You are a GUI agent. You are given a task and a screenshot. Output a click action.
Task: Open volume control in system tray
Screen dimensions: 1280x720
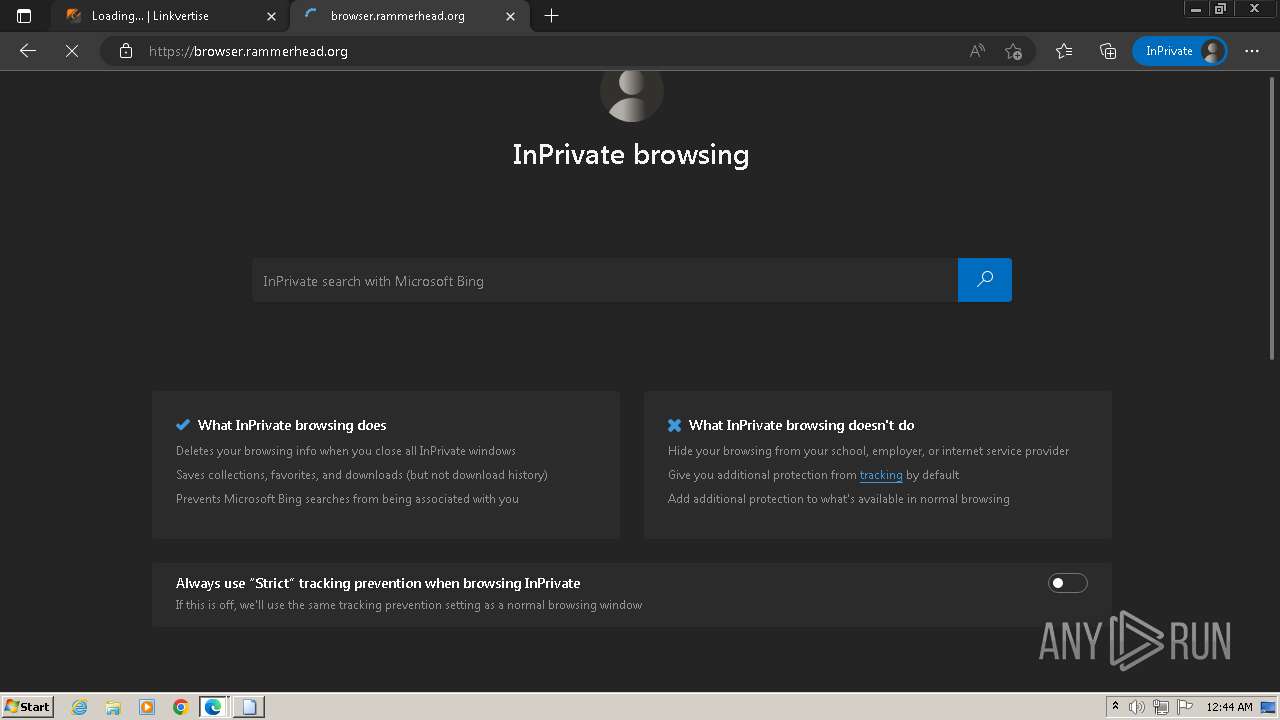[x=1136, y=707]
